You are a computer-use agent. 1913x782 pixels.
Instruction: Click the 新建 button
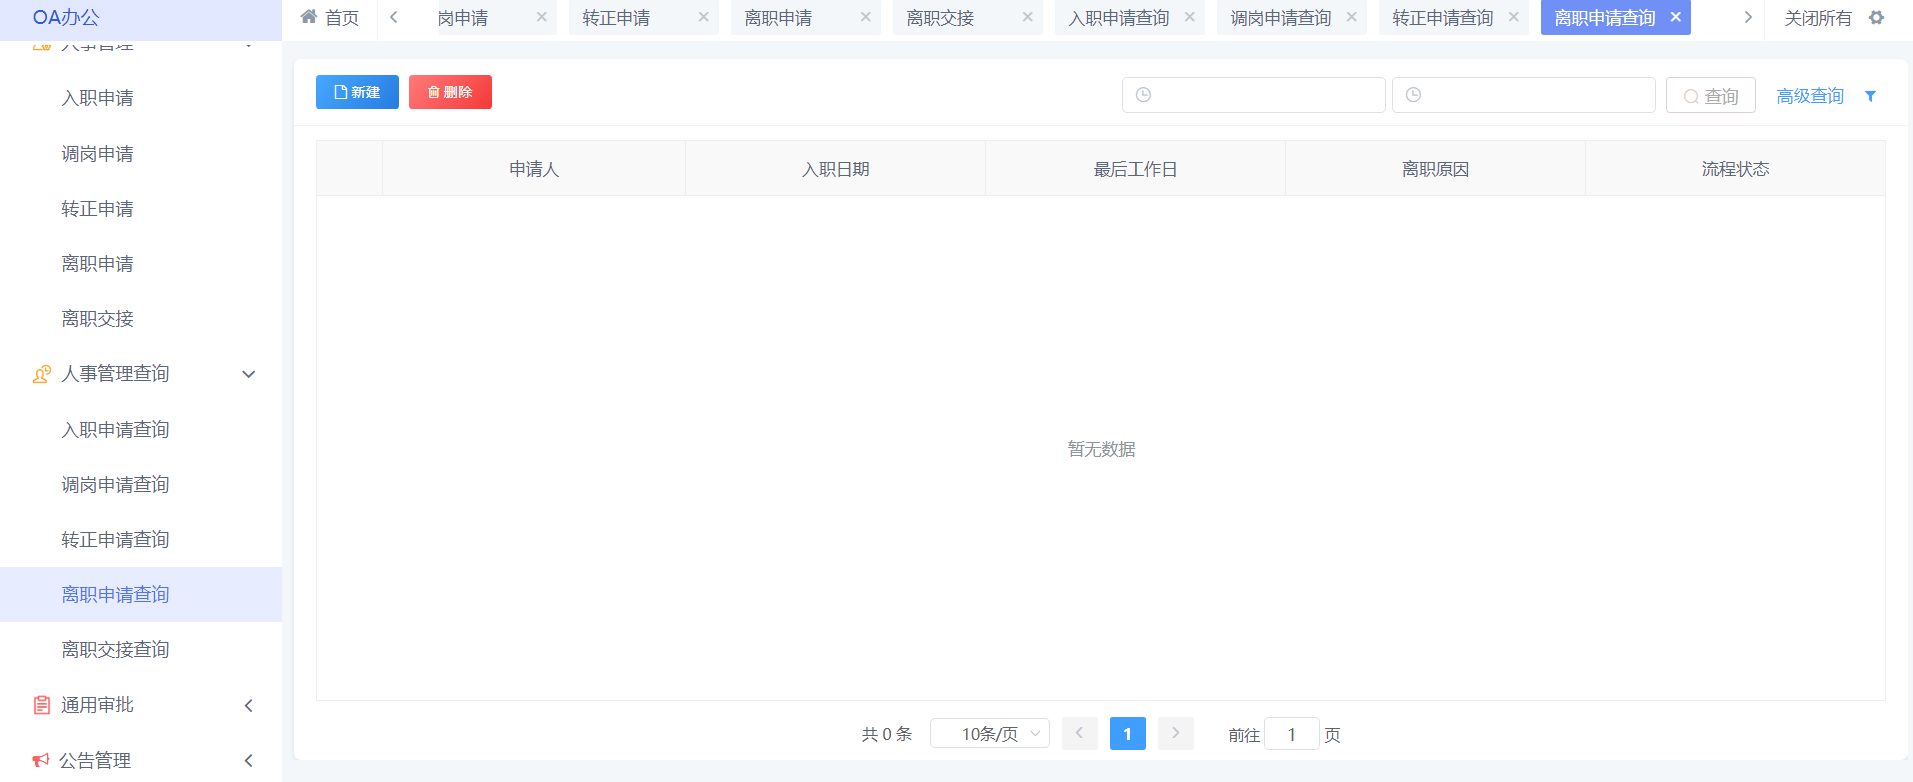coord(357,92)
